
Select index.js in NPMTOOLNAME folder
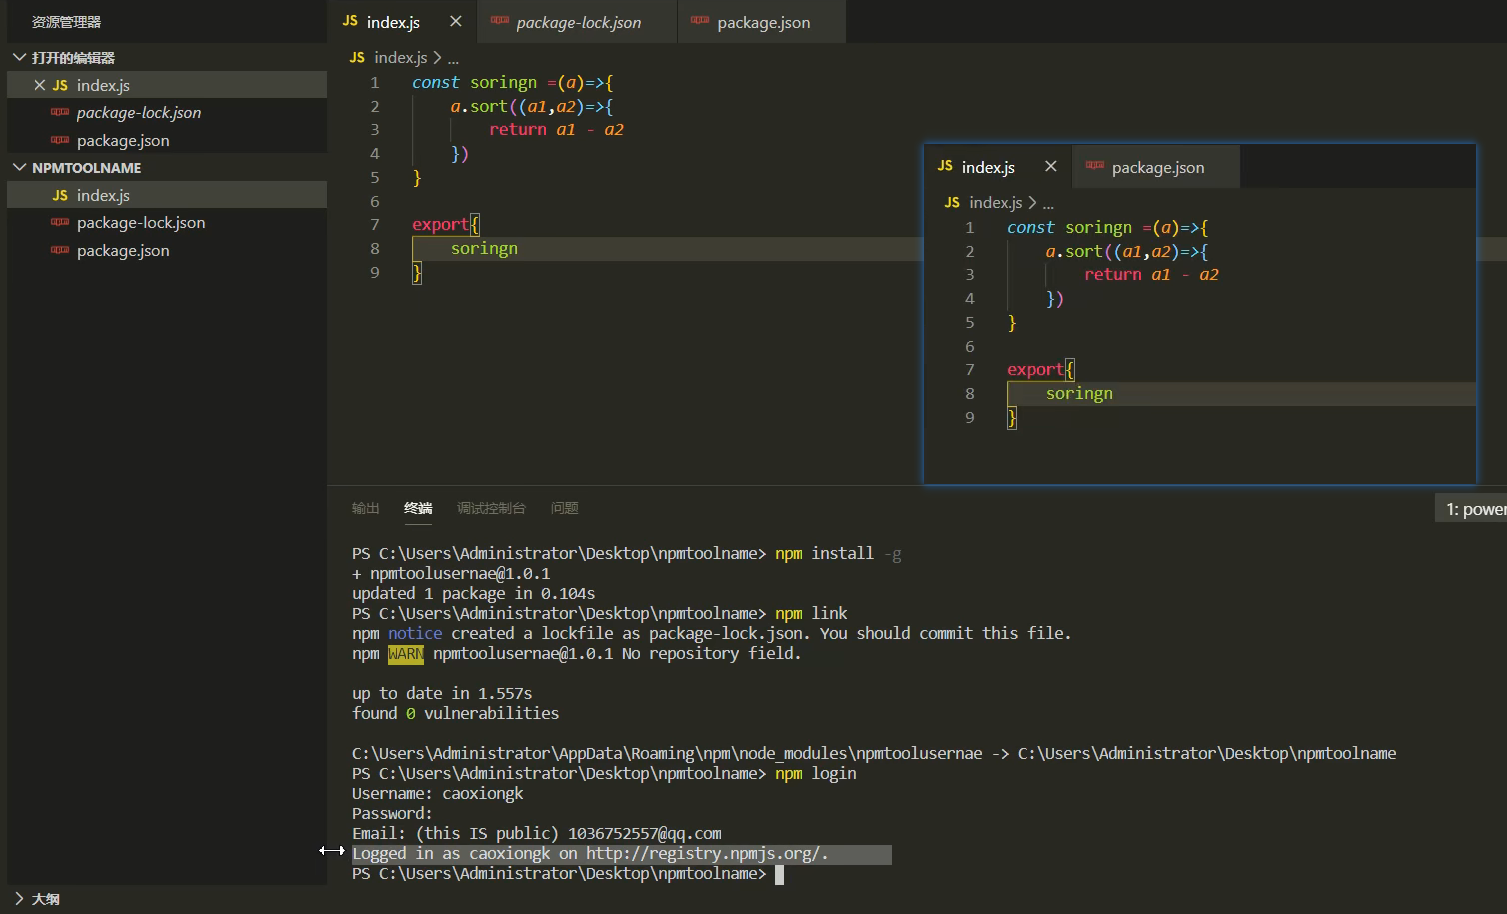(167, 195)
